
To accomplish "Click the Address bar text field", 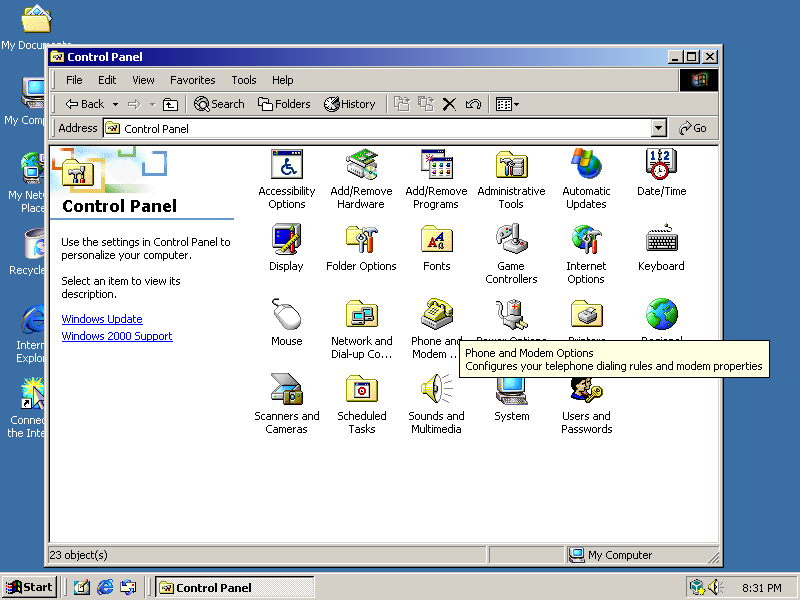I will click(x=378, y=128).
